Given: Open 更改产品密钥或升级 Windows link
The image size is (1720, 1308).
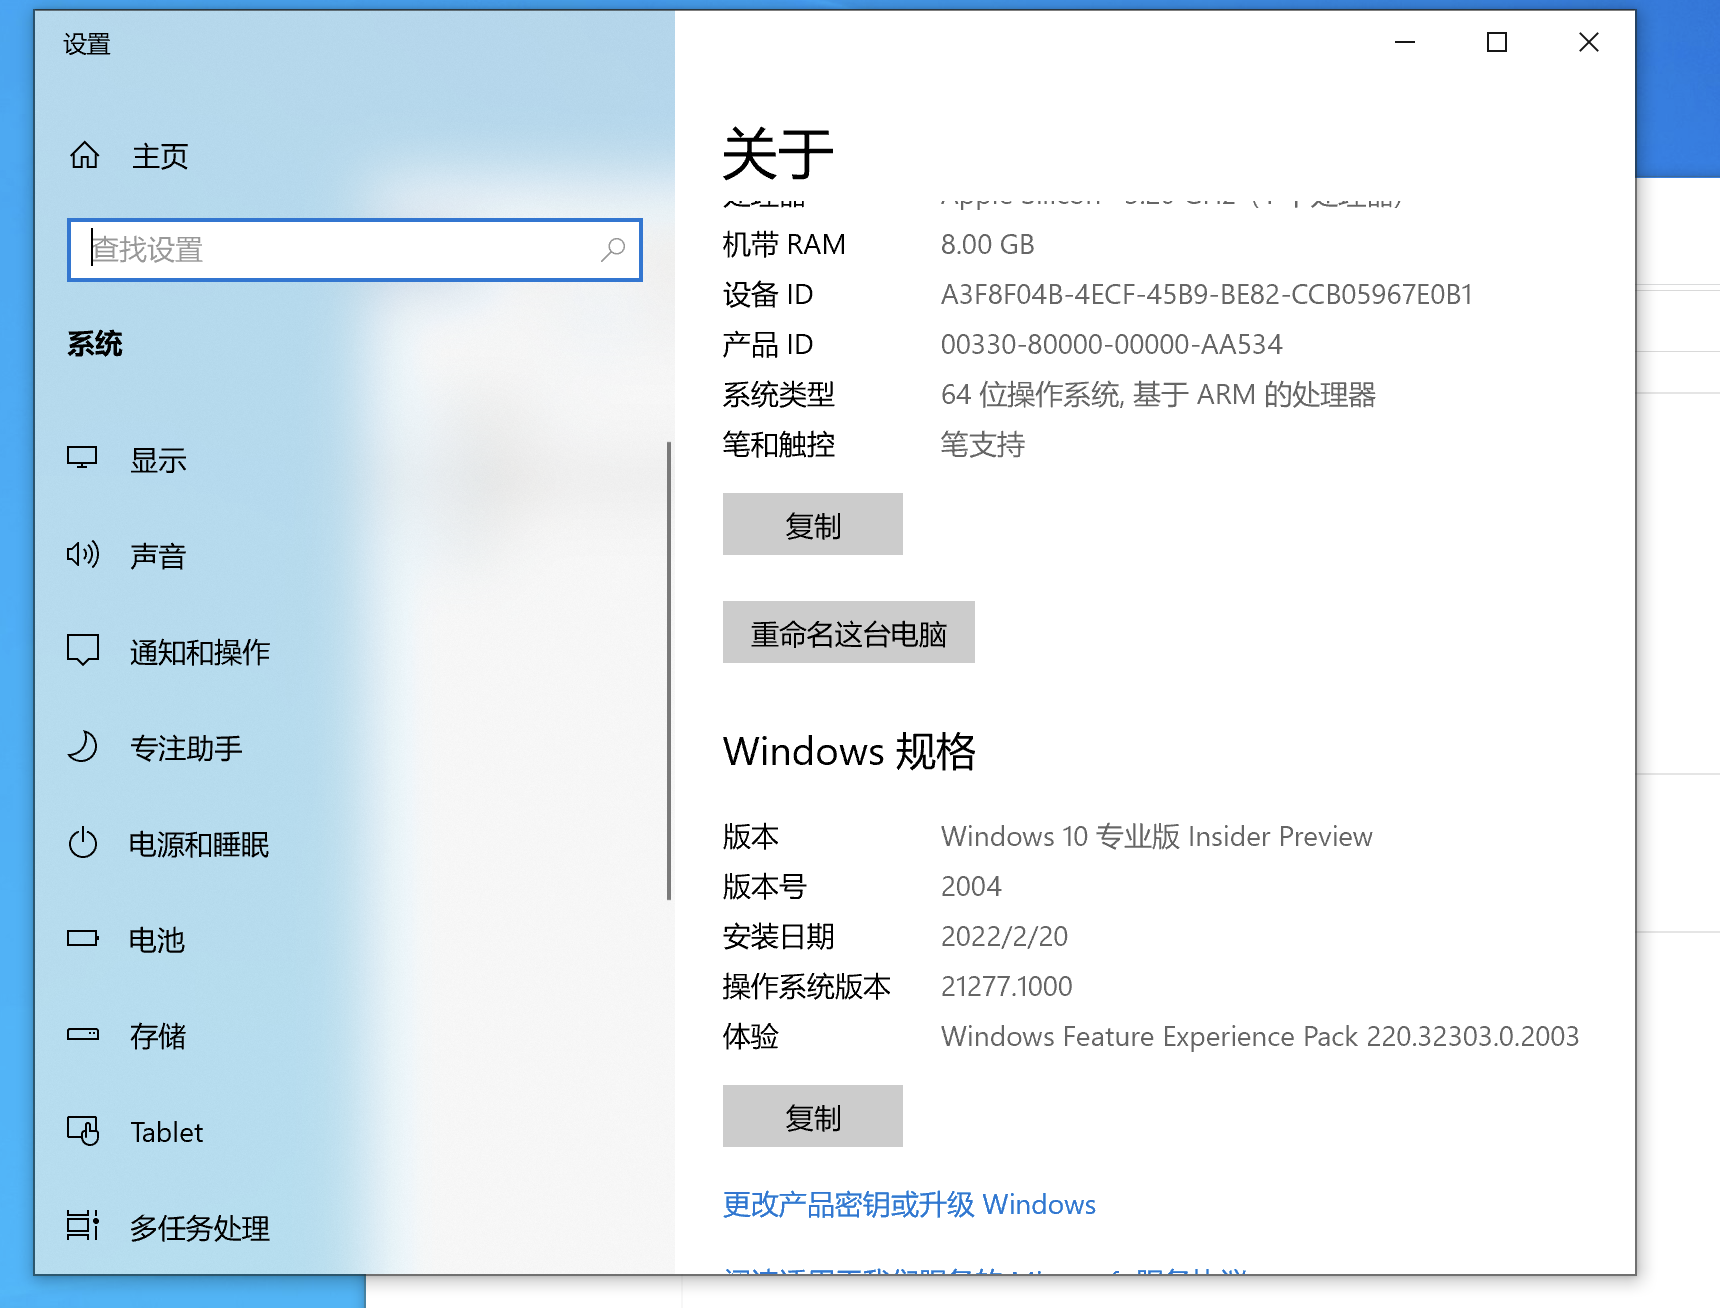Looking at the screenshot, I should [909, 1204].
